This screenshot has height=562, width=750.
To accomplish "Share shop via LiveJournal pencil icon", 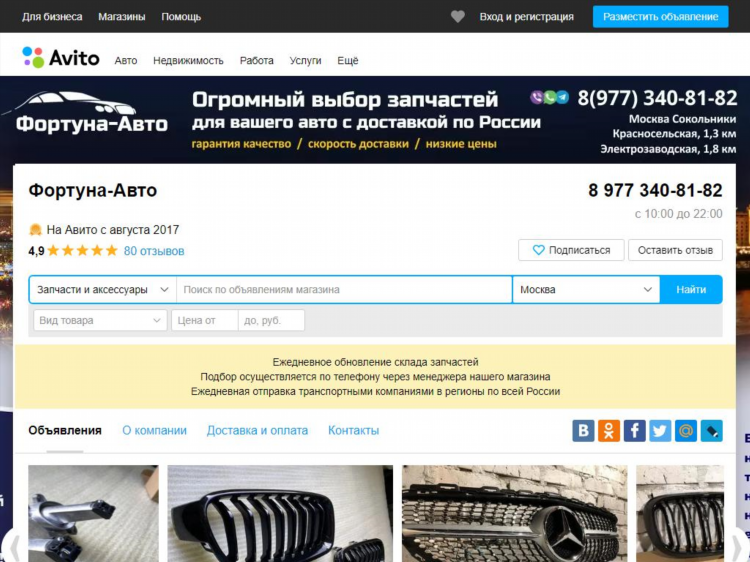I will pyautogui.click(x=712, y=431).
